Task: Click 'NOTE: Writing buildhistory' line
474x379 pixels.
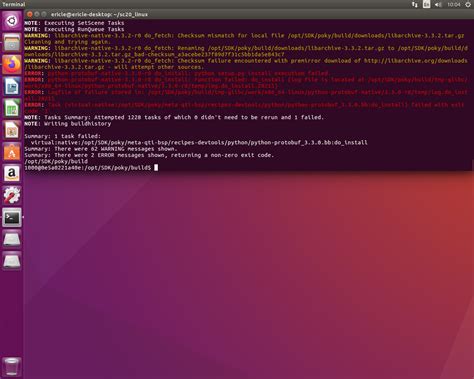Action: (x=67, y=124)
